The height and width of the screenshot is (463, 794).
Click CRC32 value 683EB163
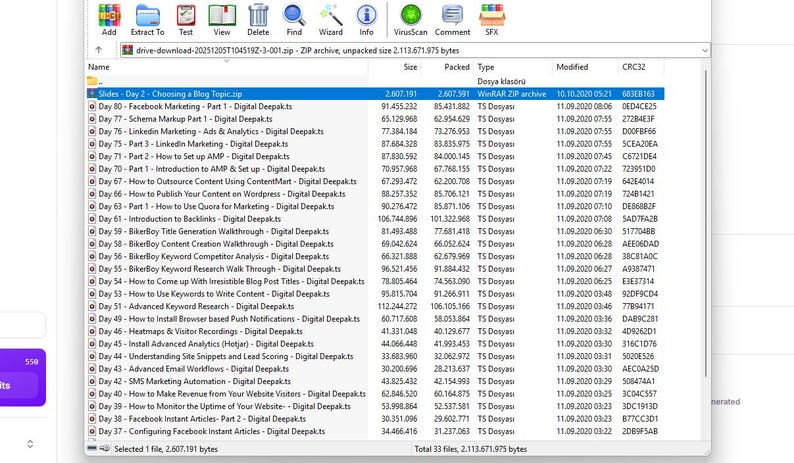tap(638, 94)
